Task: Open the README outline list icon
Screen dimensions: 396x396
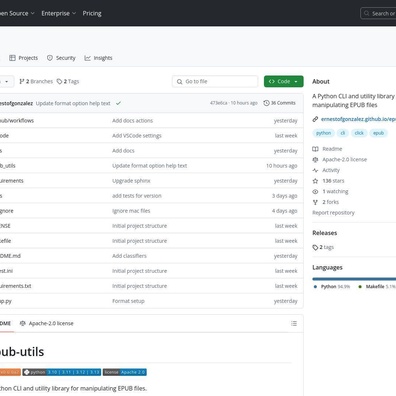Action: pos(294,323)
